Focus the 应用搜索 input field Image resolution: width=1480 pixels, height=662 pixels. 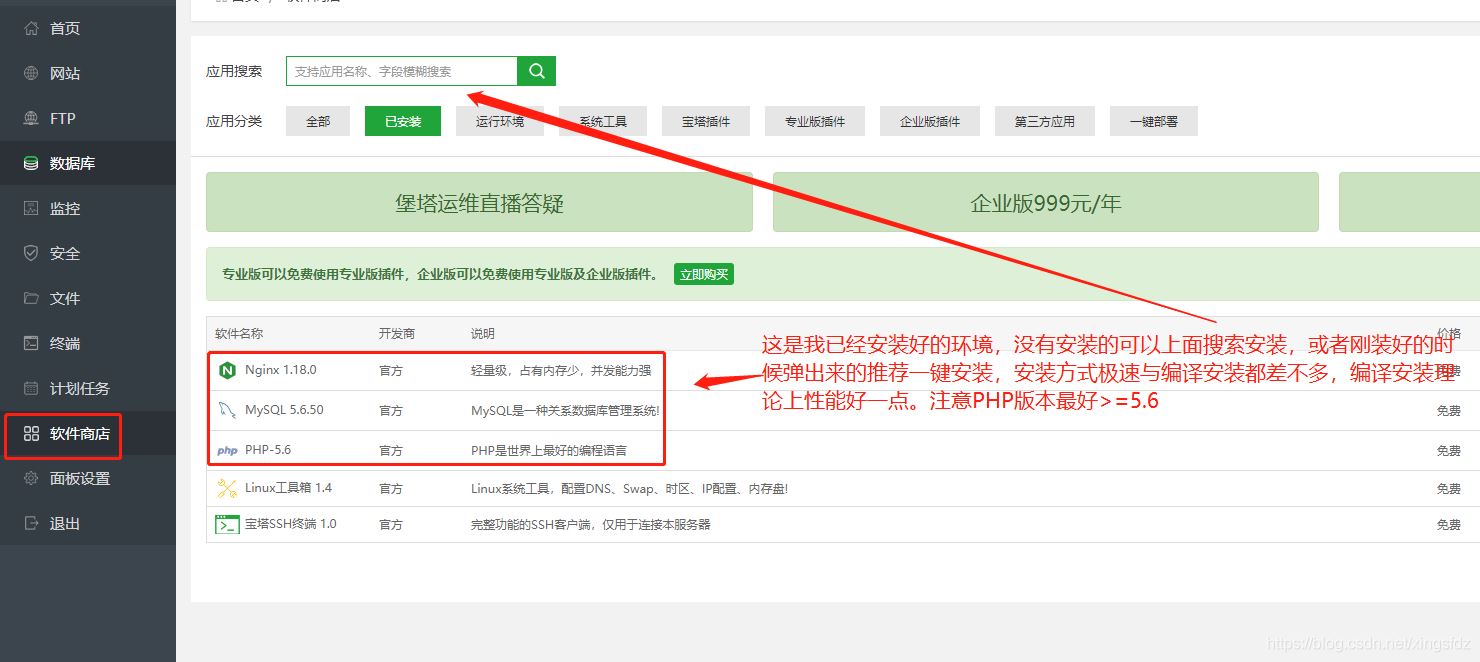[x=401, y=71]
